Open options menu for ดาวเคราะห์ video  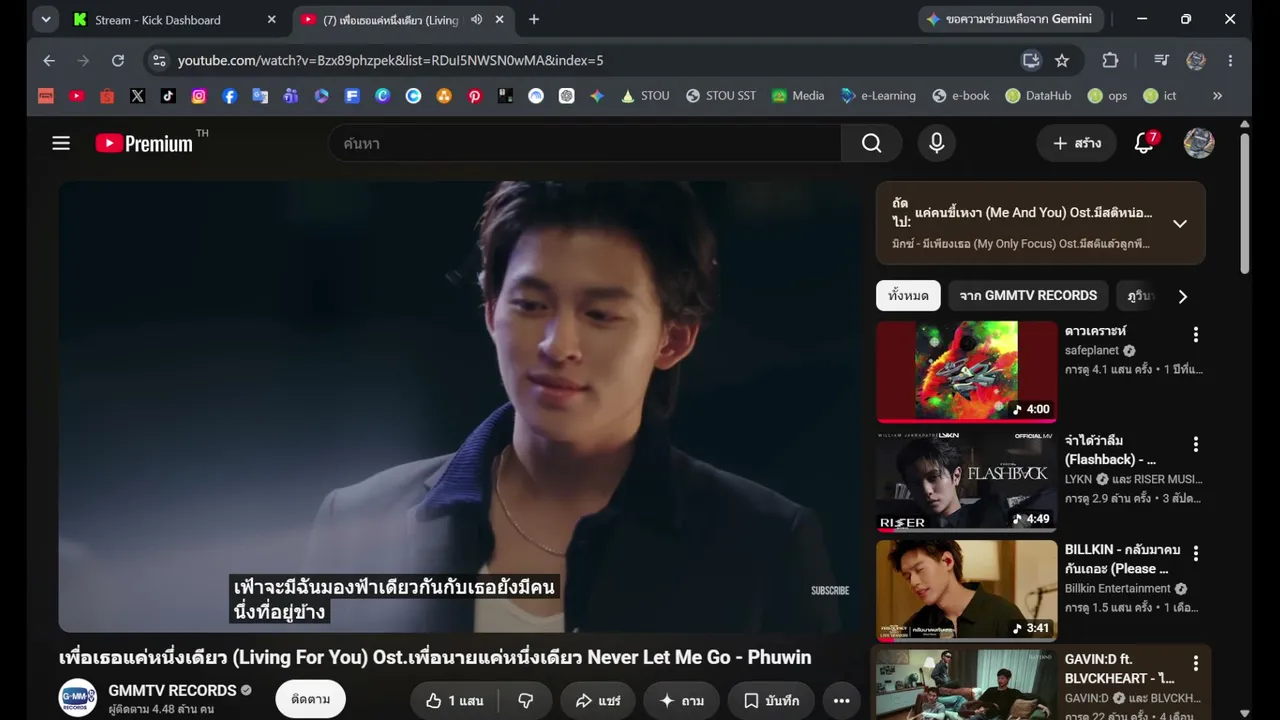(x=1195, y=334)
